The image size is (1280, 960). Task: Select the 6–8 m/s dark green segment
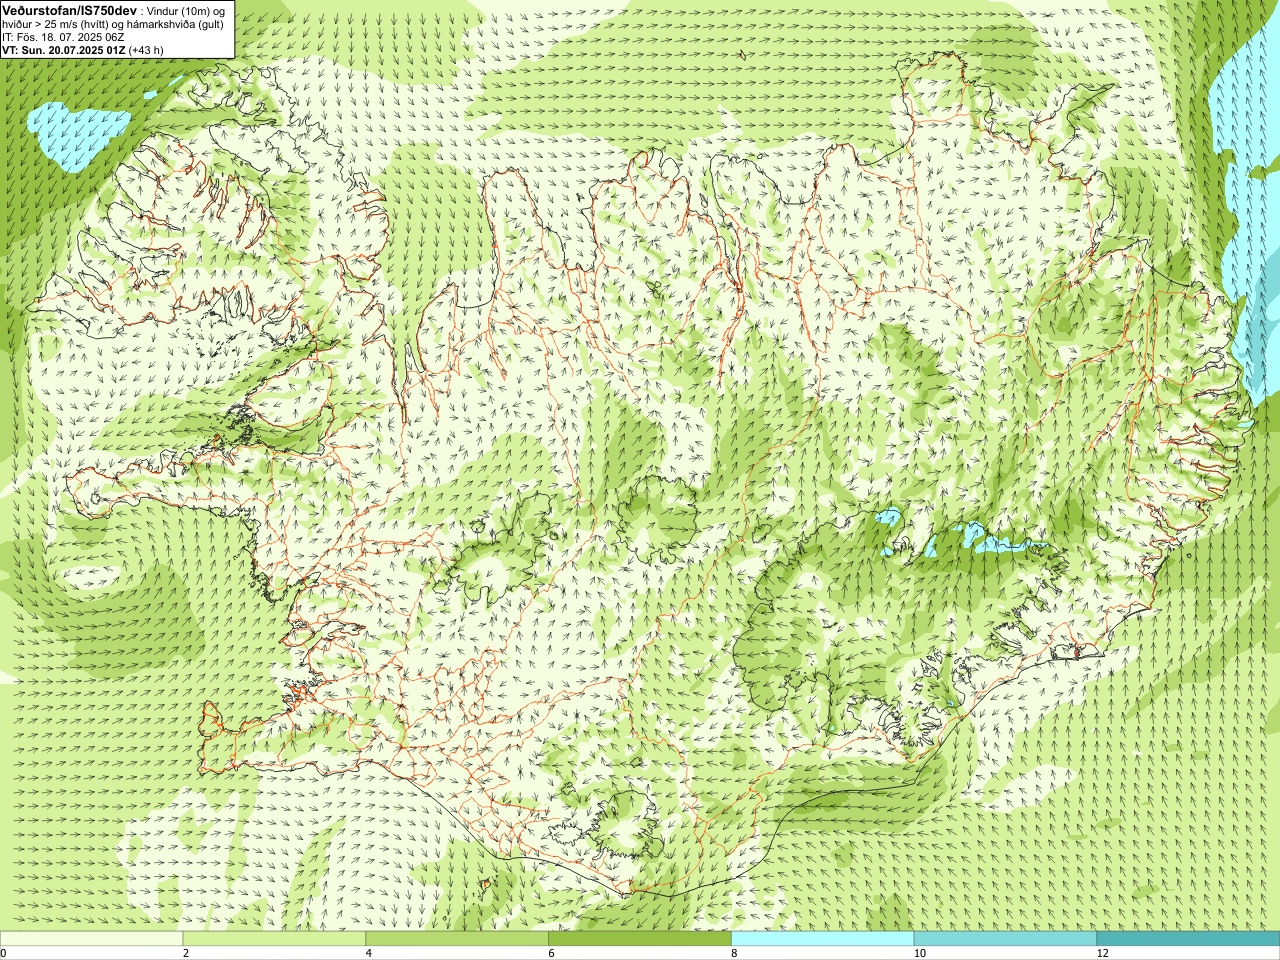tap(640, 939)
